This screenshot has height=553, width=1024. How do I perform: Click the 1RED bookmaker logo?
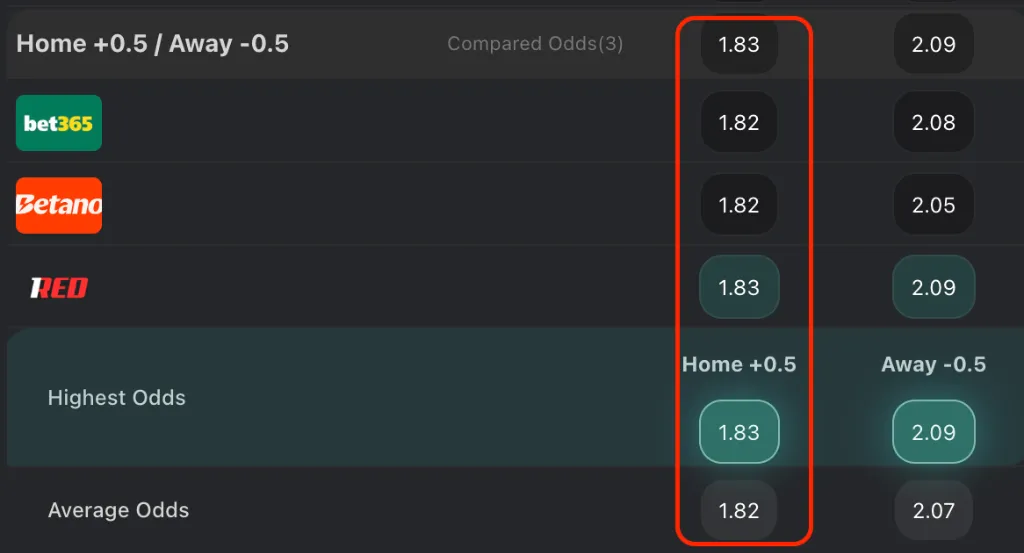[x=58, y=288]
